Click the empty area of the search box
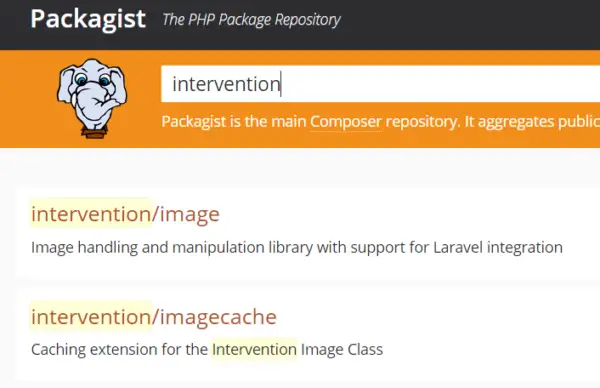This screenshot has width=600, height=388. click(440, 84)
